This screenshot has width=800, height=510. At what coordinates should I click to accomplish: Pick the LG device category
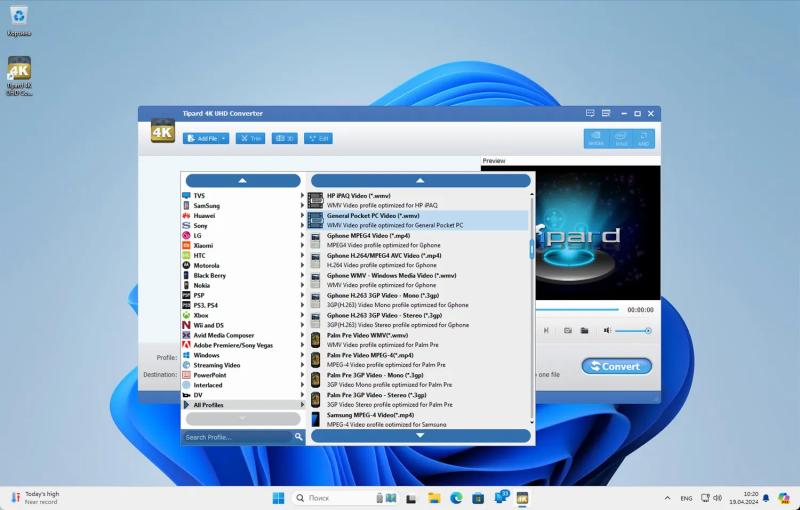pyautogui.click(x=243, y=236)
